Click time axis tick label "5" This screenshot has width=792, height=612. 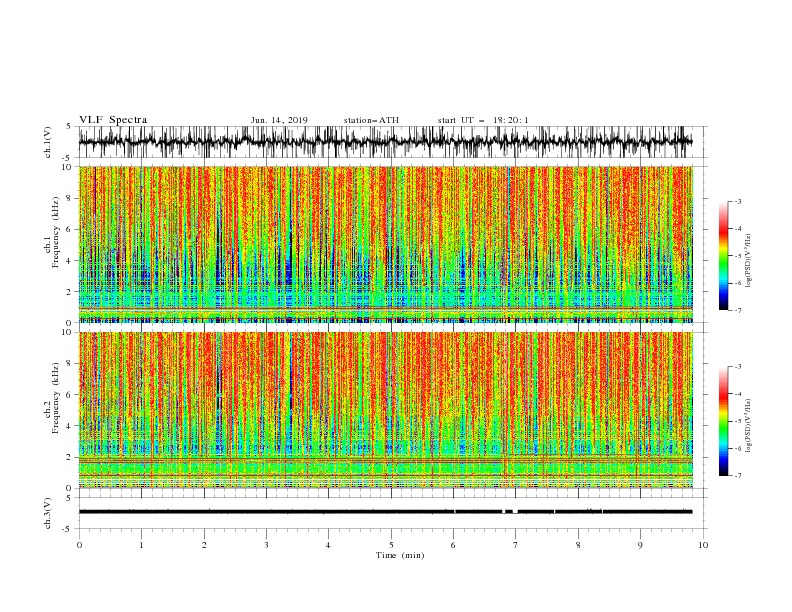[x=391, y=545]
